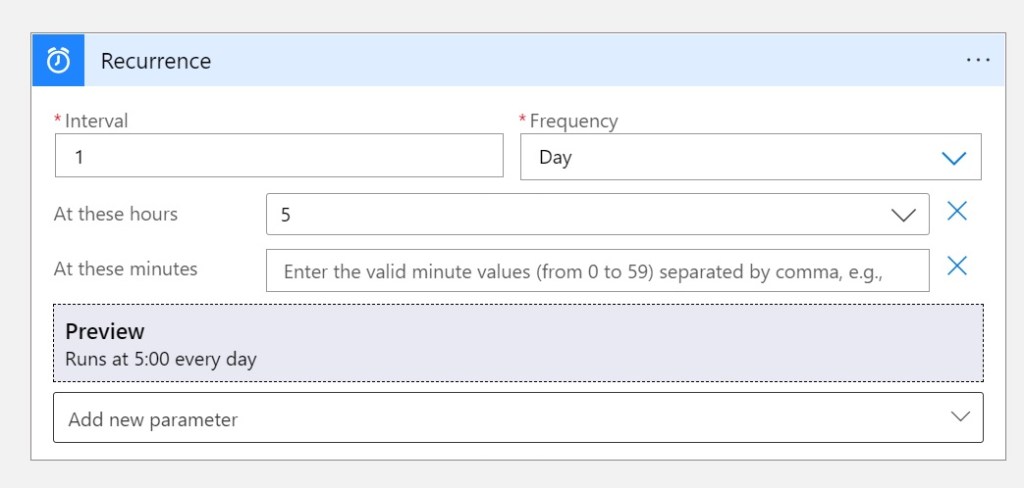1024x488 pixels.
Task: Click the Preview heading
Action: [105, 332]
